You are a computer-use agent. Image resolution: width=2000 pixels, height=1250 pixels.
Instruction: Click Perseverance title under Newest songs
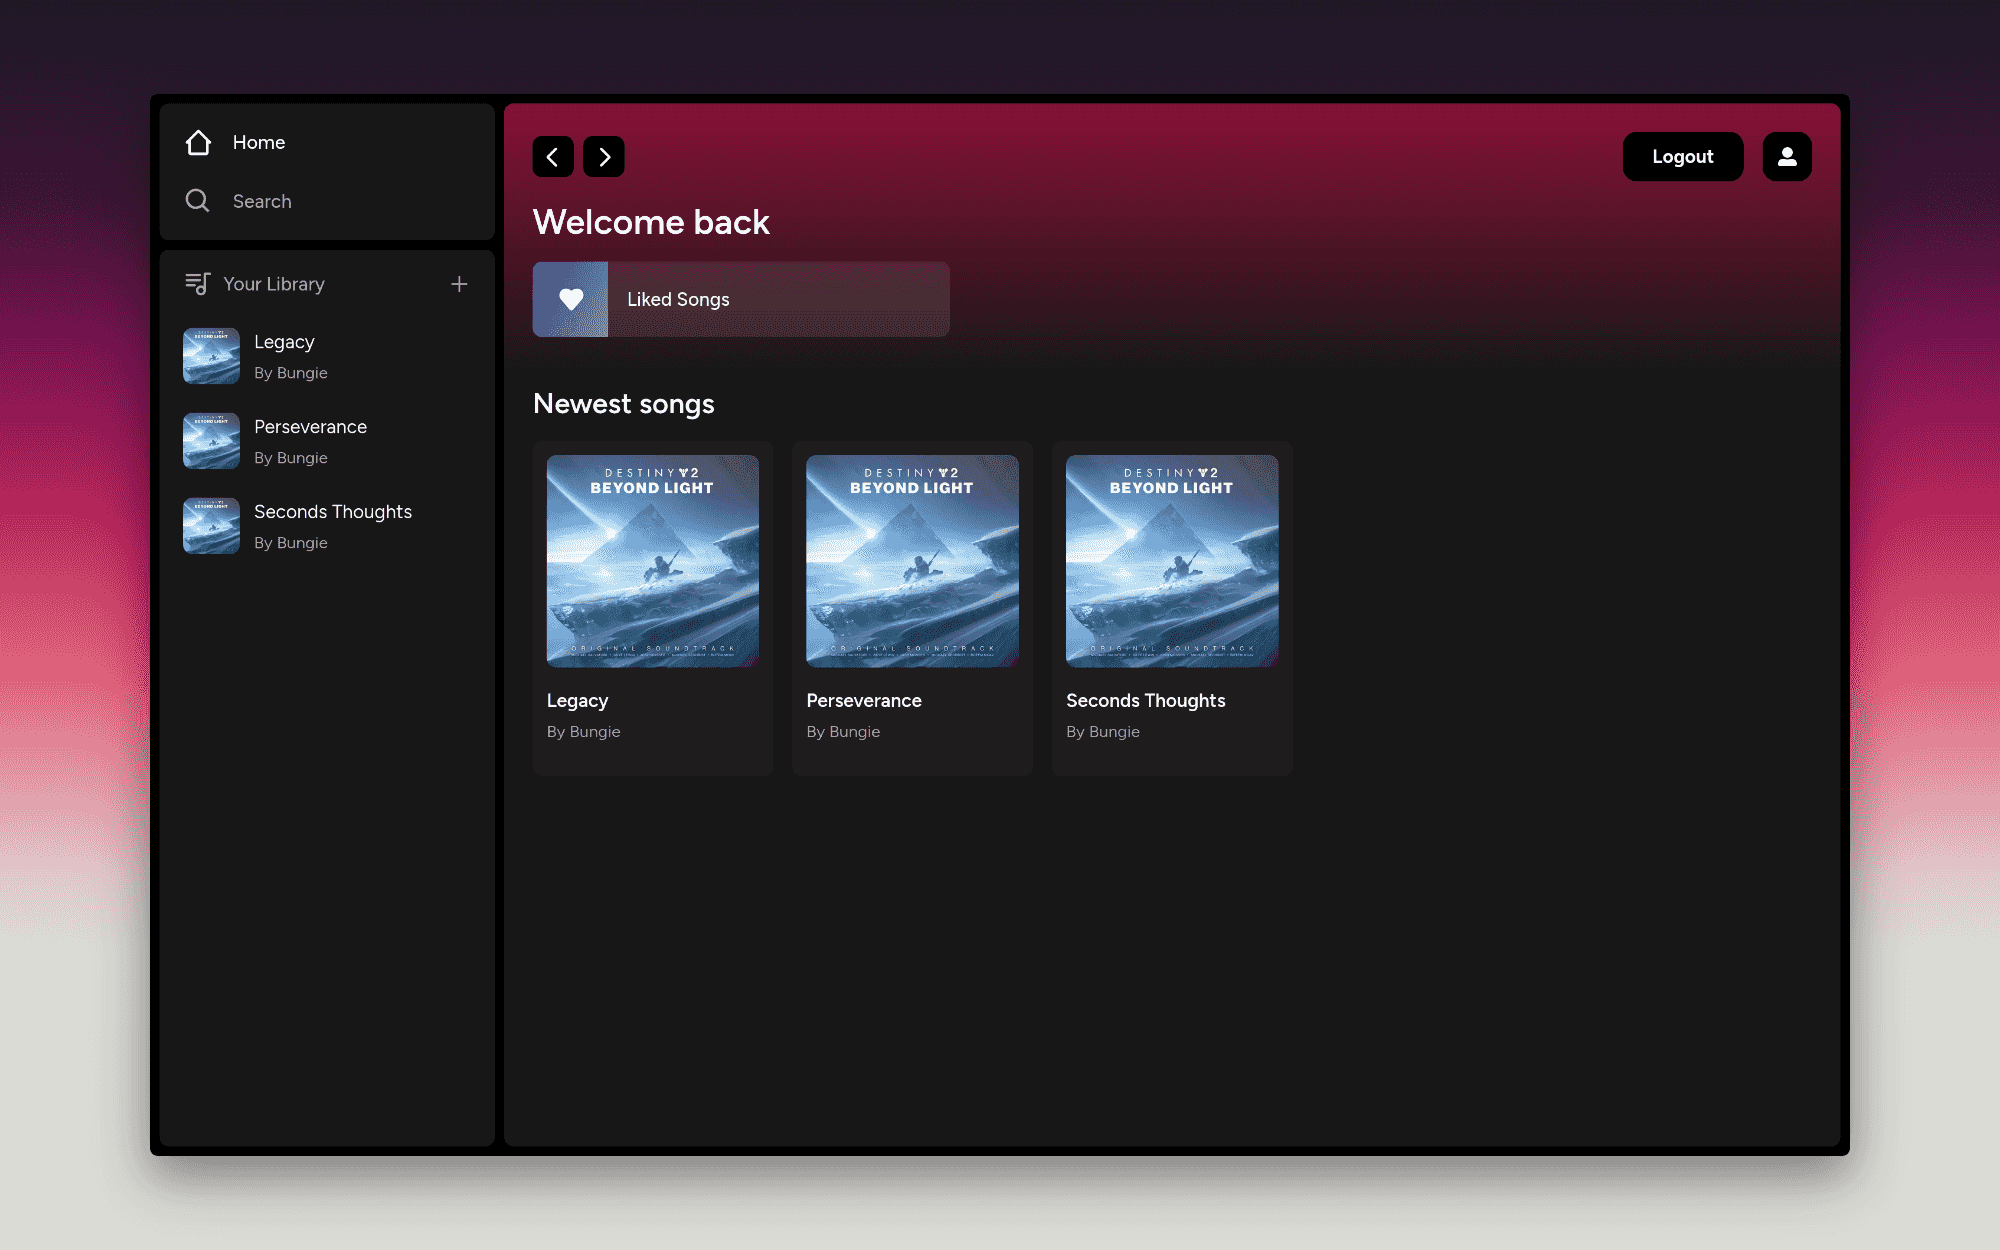point(864,701)
